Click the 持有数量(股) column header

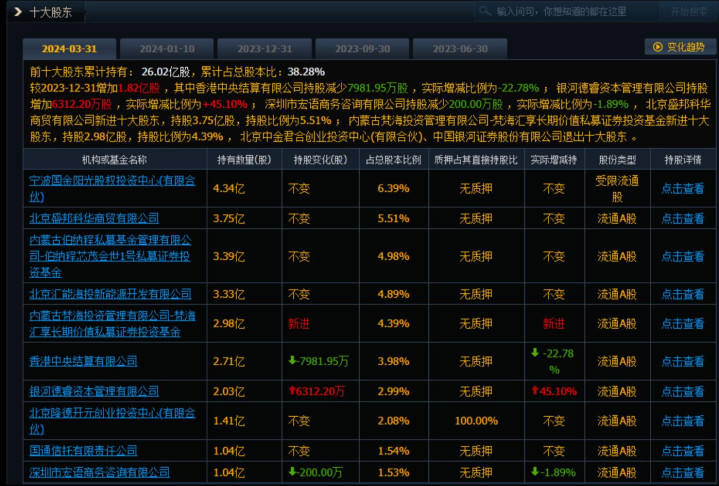tap(244, 160)
